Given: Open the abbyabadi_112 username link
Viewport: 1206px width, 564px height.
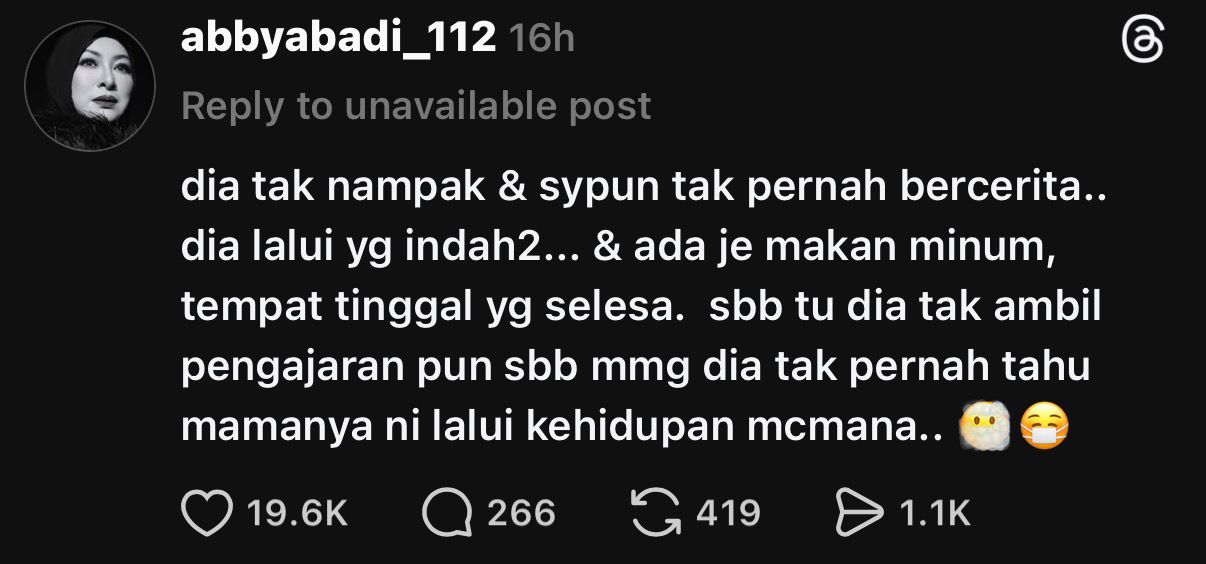Looking at the screenshot, I should coord(338,39).
